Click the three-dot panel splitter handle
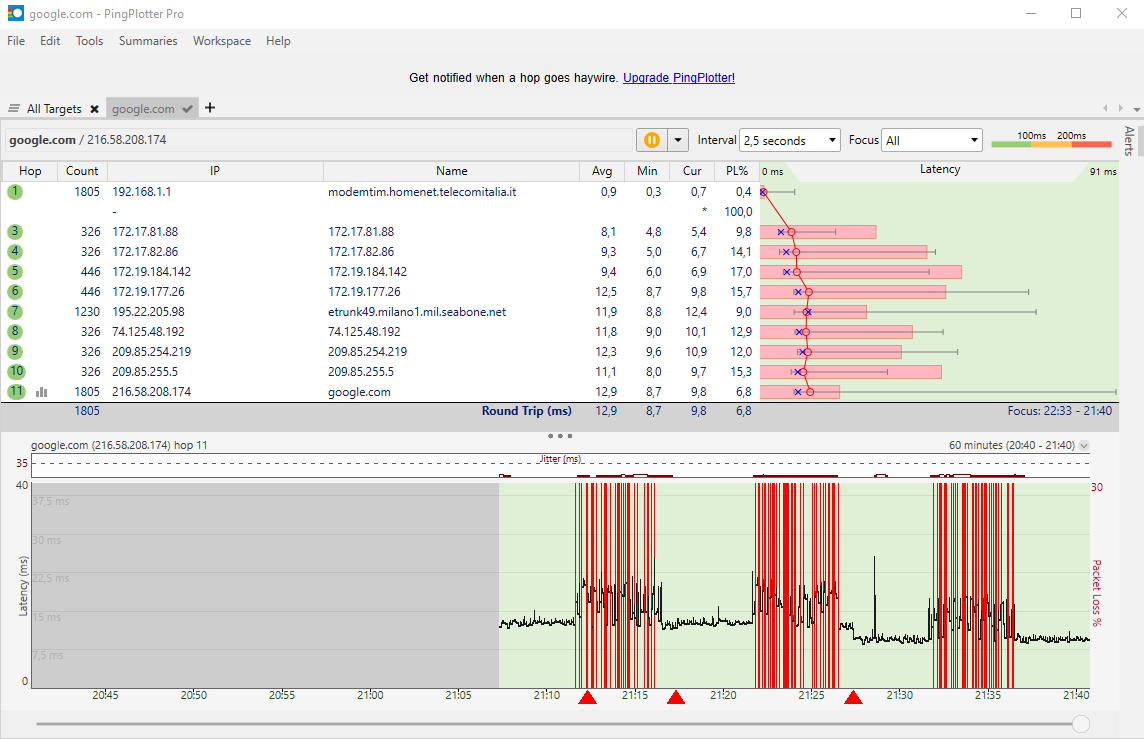This screenshot has width=1144, height=739. pos(560,436)
